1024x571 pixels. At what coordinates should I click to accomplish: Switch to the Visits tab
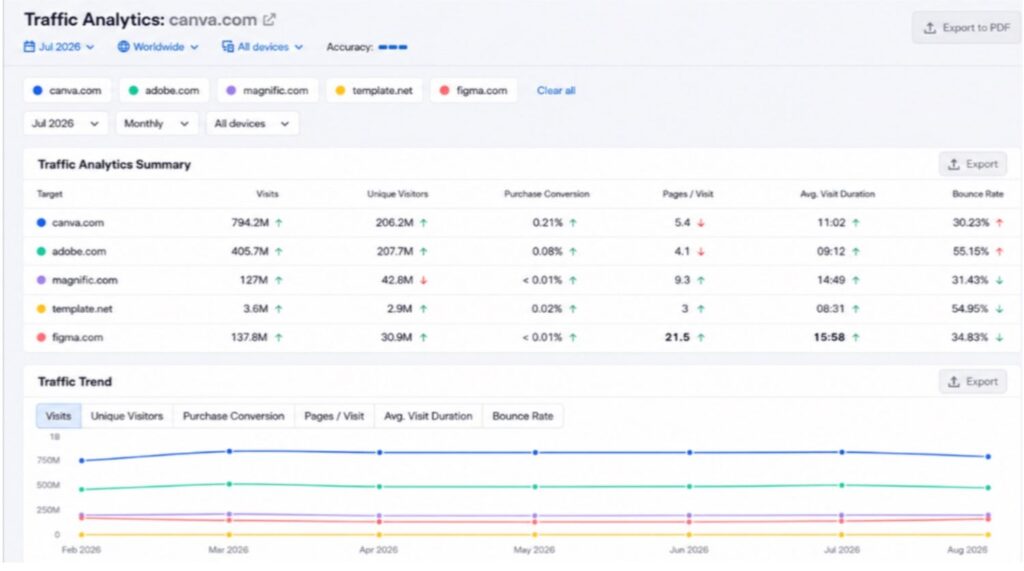(59, 416)
